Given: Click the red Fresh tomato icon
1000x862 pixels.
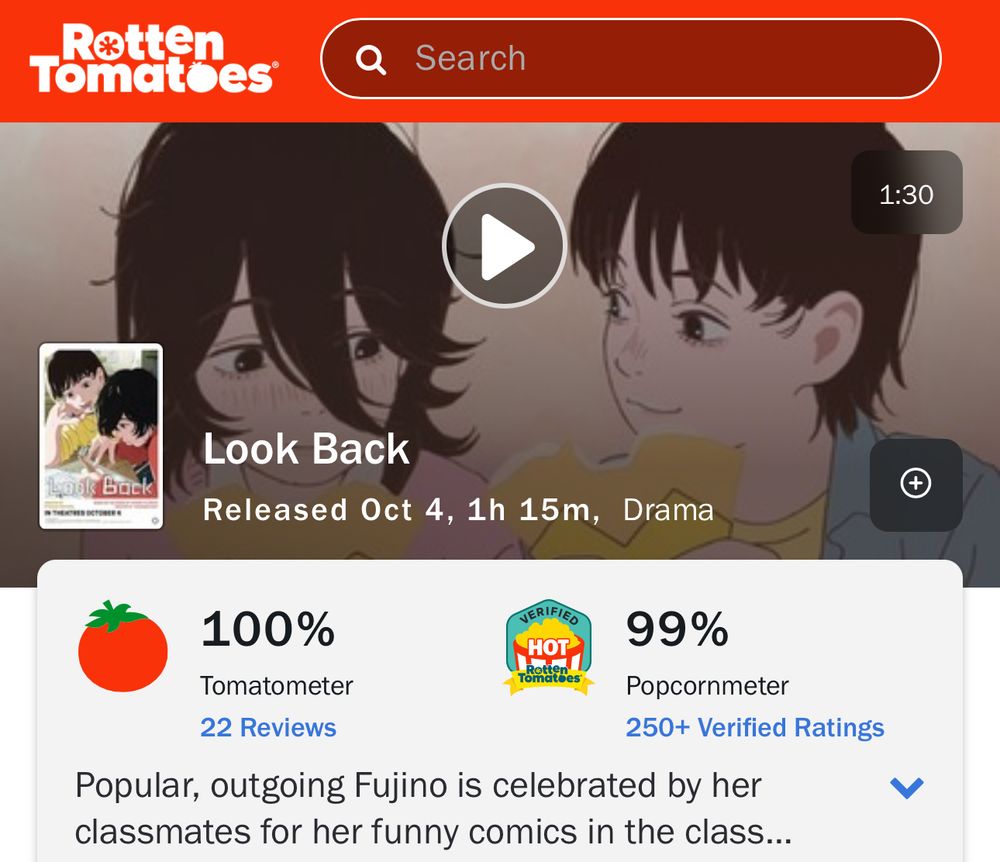Looking at the screenshot, I should [122, 646].
